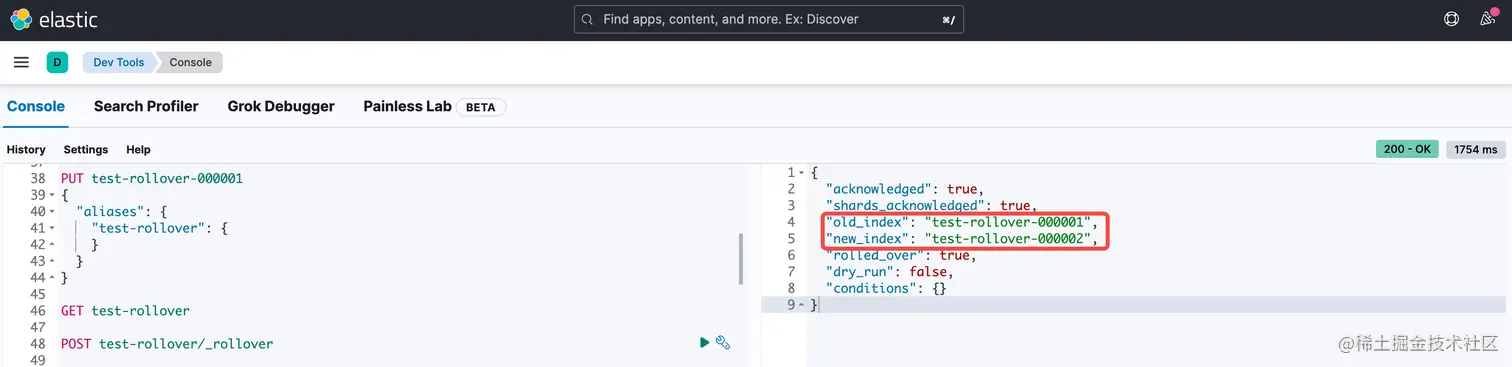Click the 200 - OK status badge

pos(1408,149)
